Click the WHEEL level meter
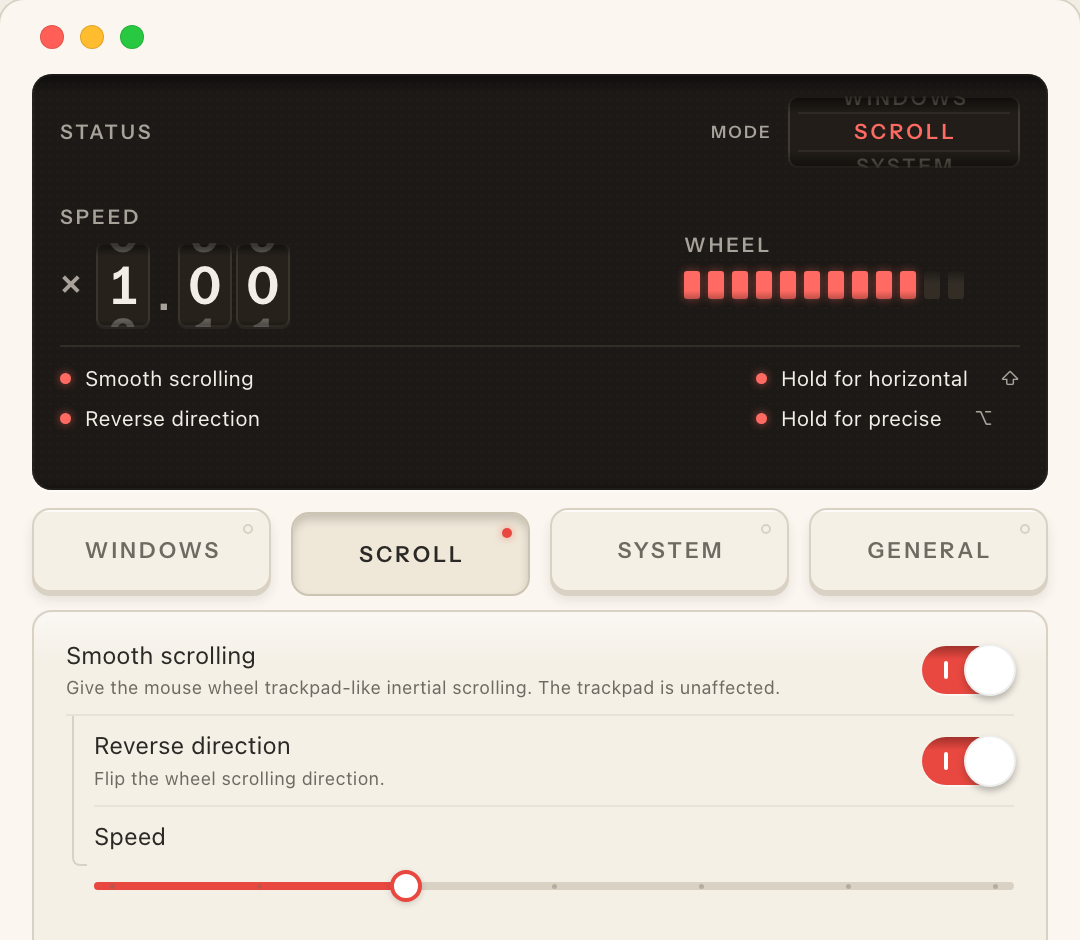1080x940 pixels. click(x=824, y=284)
